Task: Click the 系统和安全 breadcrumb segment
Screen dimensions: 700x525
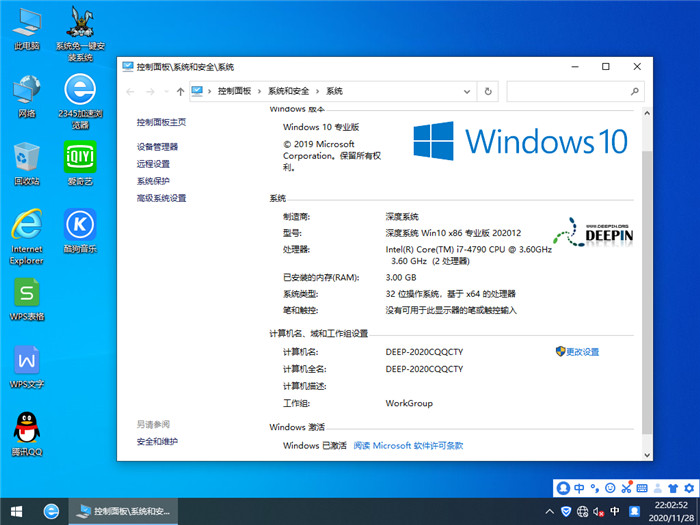Action: click(x=288, y=91)
